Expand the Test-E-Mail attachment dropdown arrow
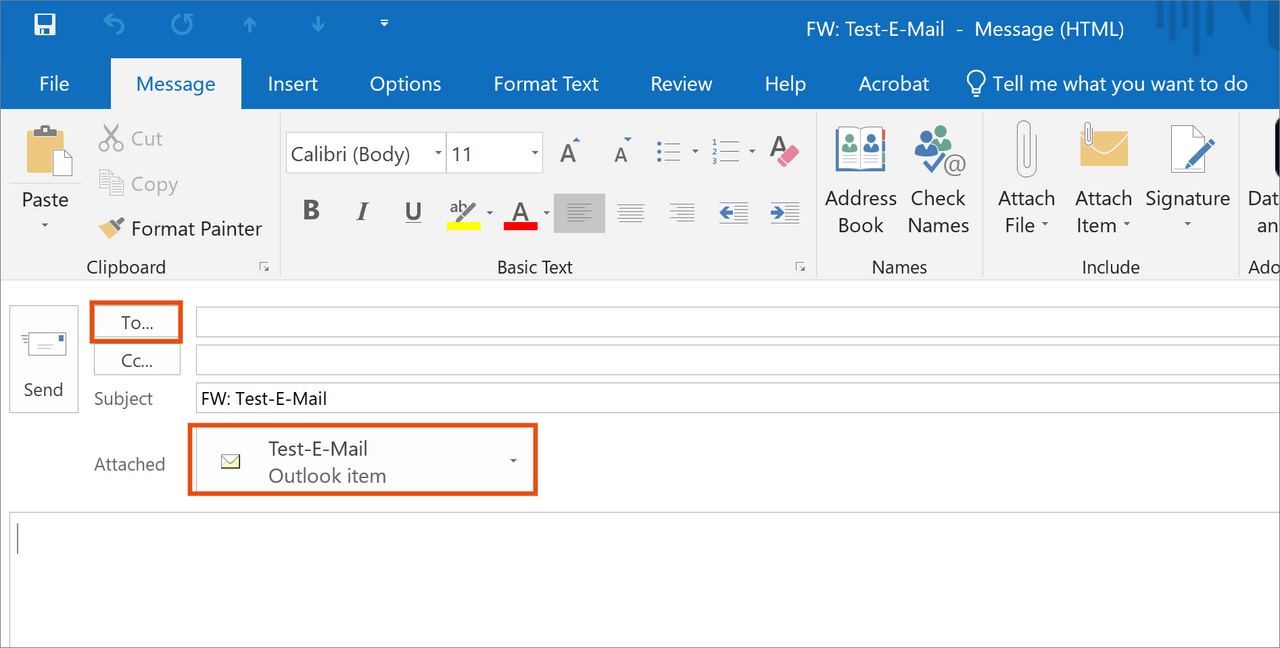The image size is (1280, 648). tap(513, 461)
